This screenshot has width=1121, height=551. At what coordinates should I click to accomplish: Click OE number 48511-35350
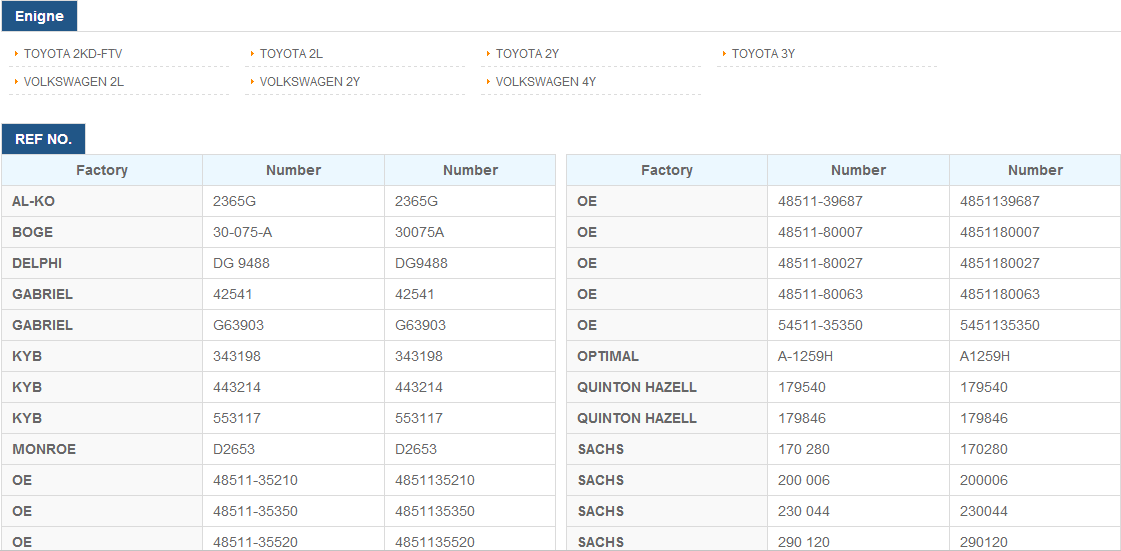coord(255,512)
